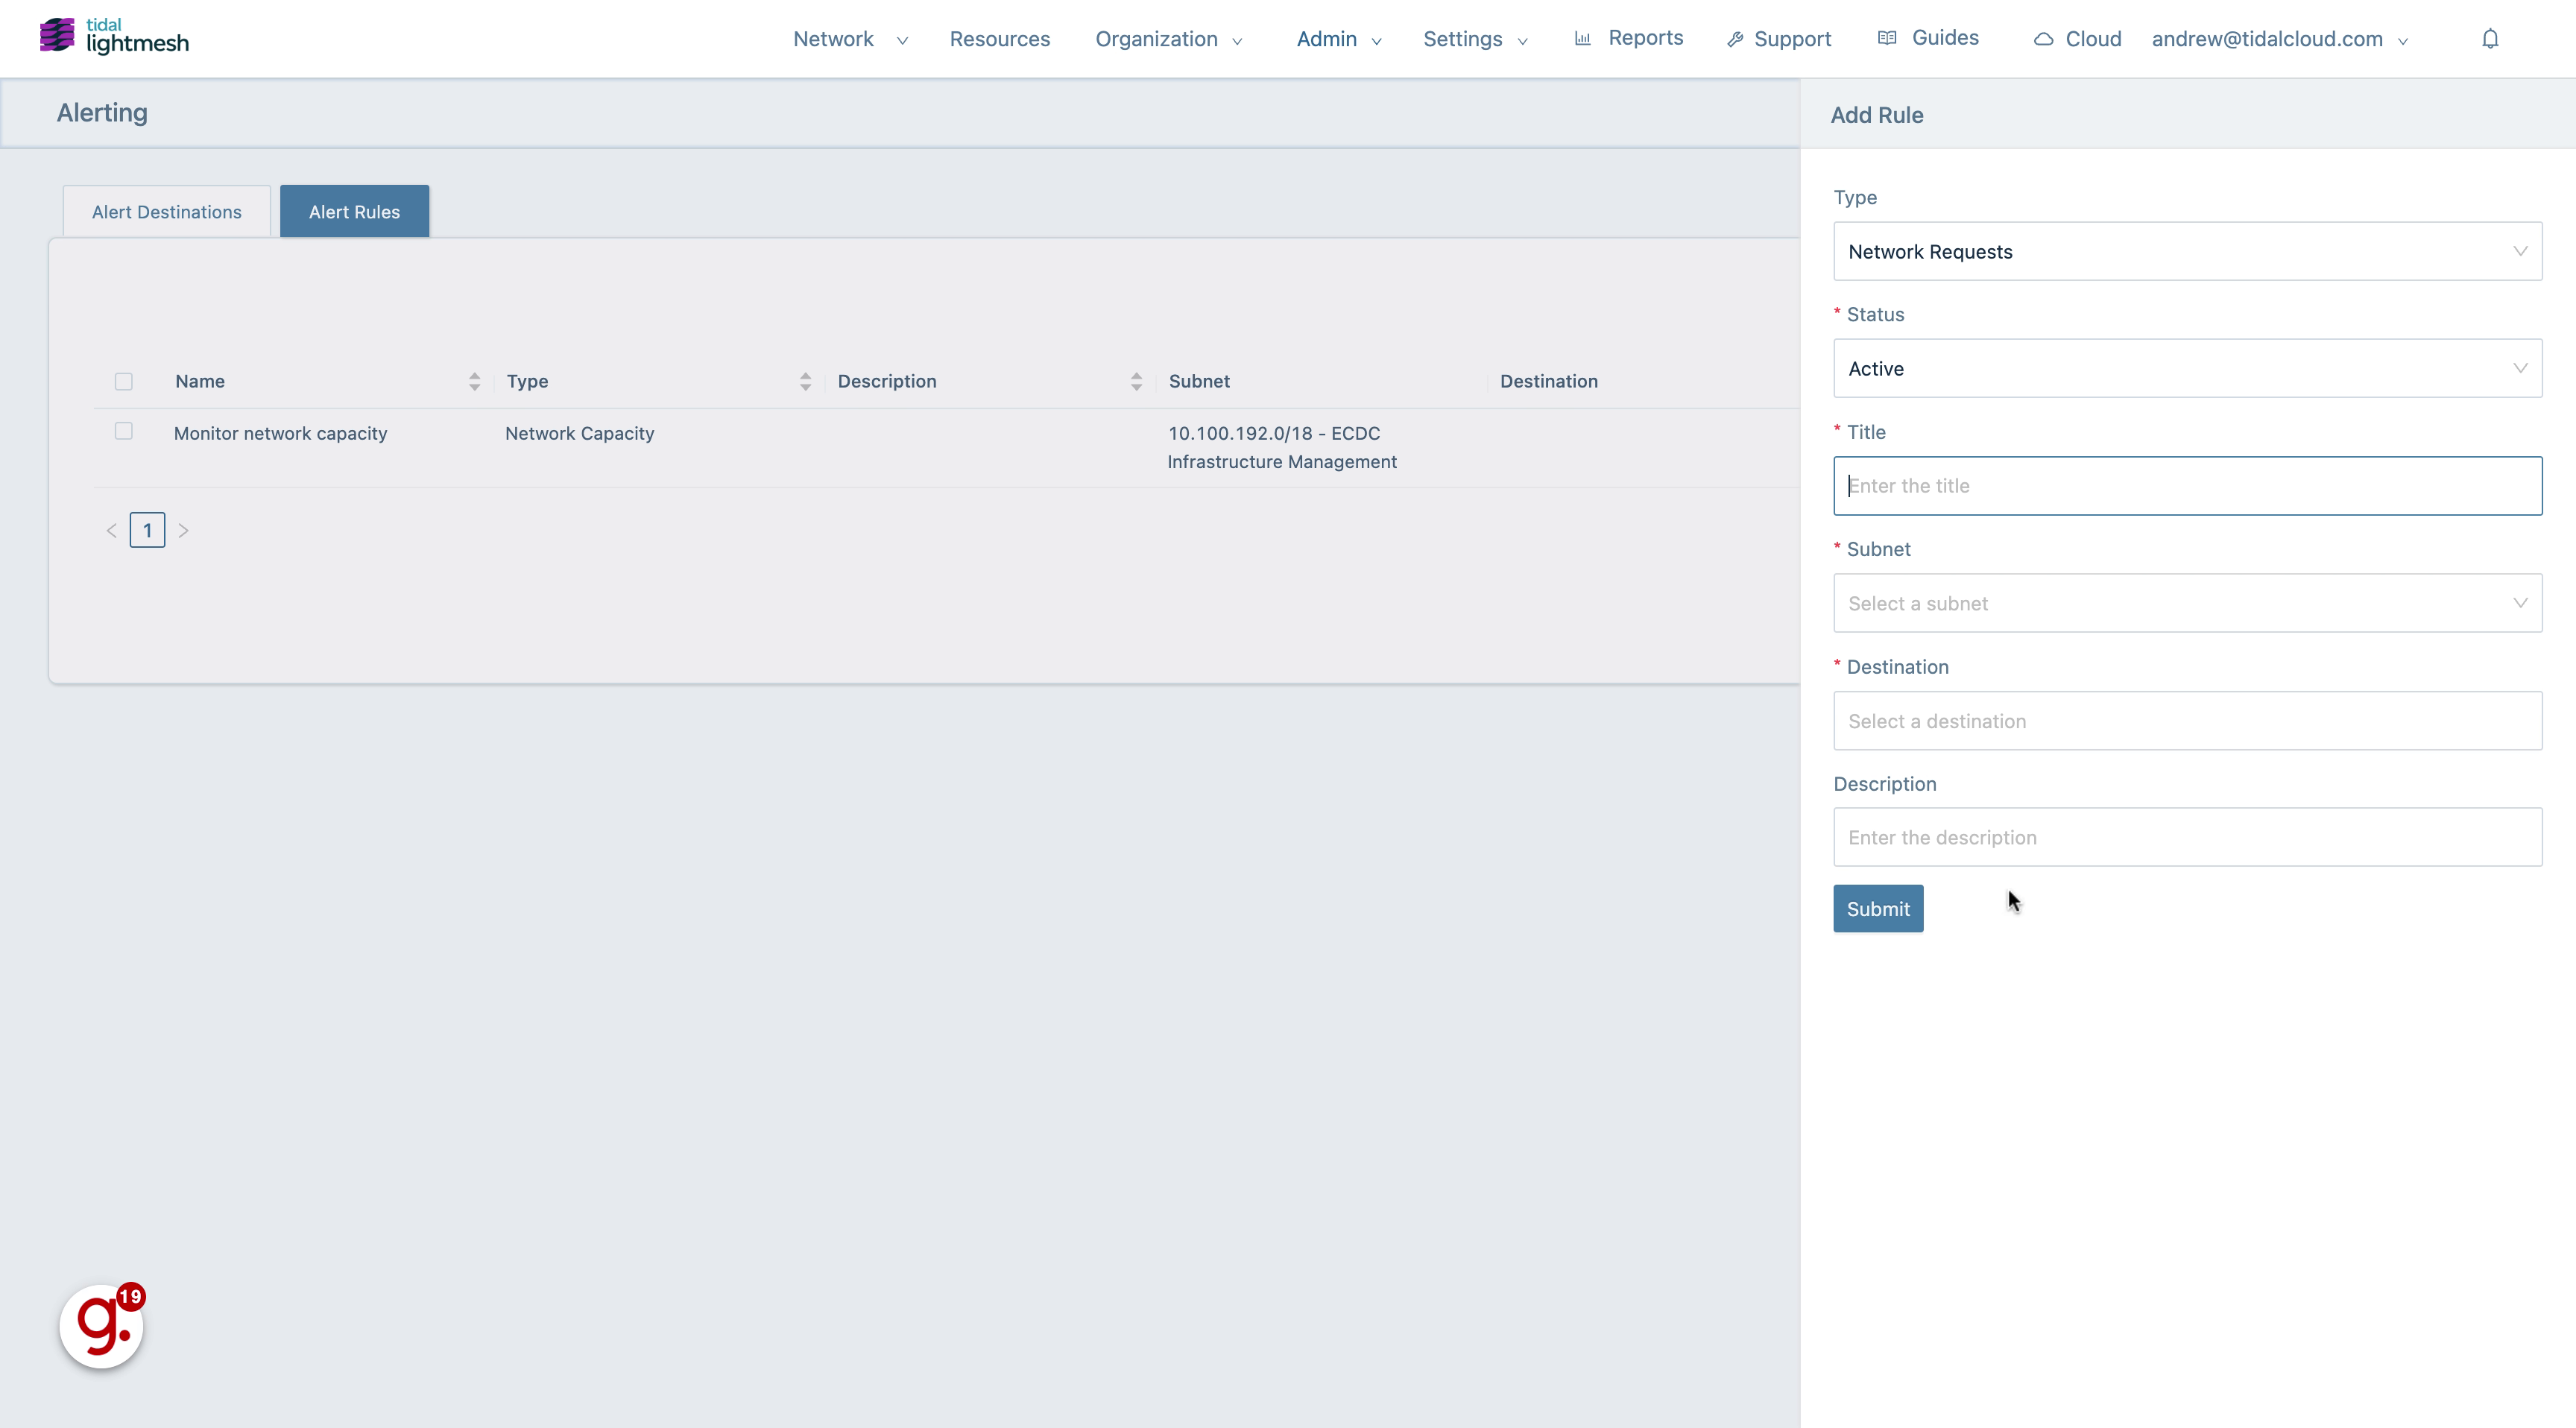Click the 10.100.192.0/18 subnet cell
The height and width of the screenshot is (1428, 2576).
coord(1281,447)
